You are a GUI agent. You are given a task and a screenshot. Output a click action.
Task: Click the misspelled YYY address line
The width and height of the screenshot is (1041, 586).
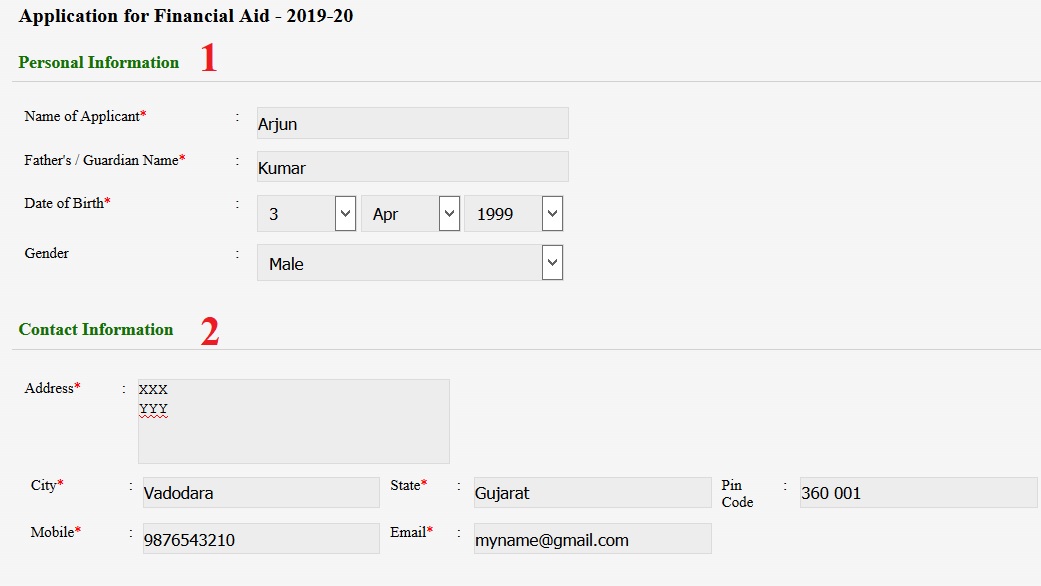point(153,409)
